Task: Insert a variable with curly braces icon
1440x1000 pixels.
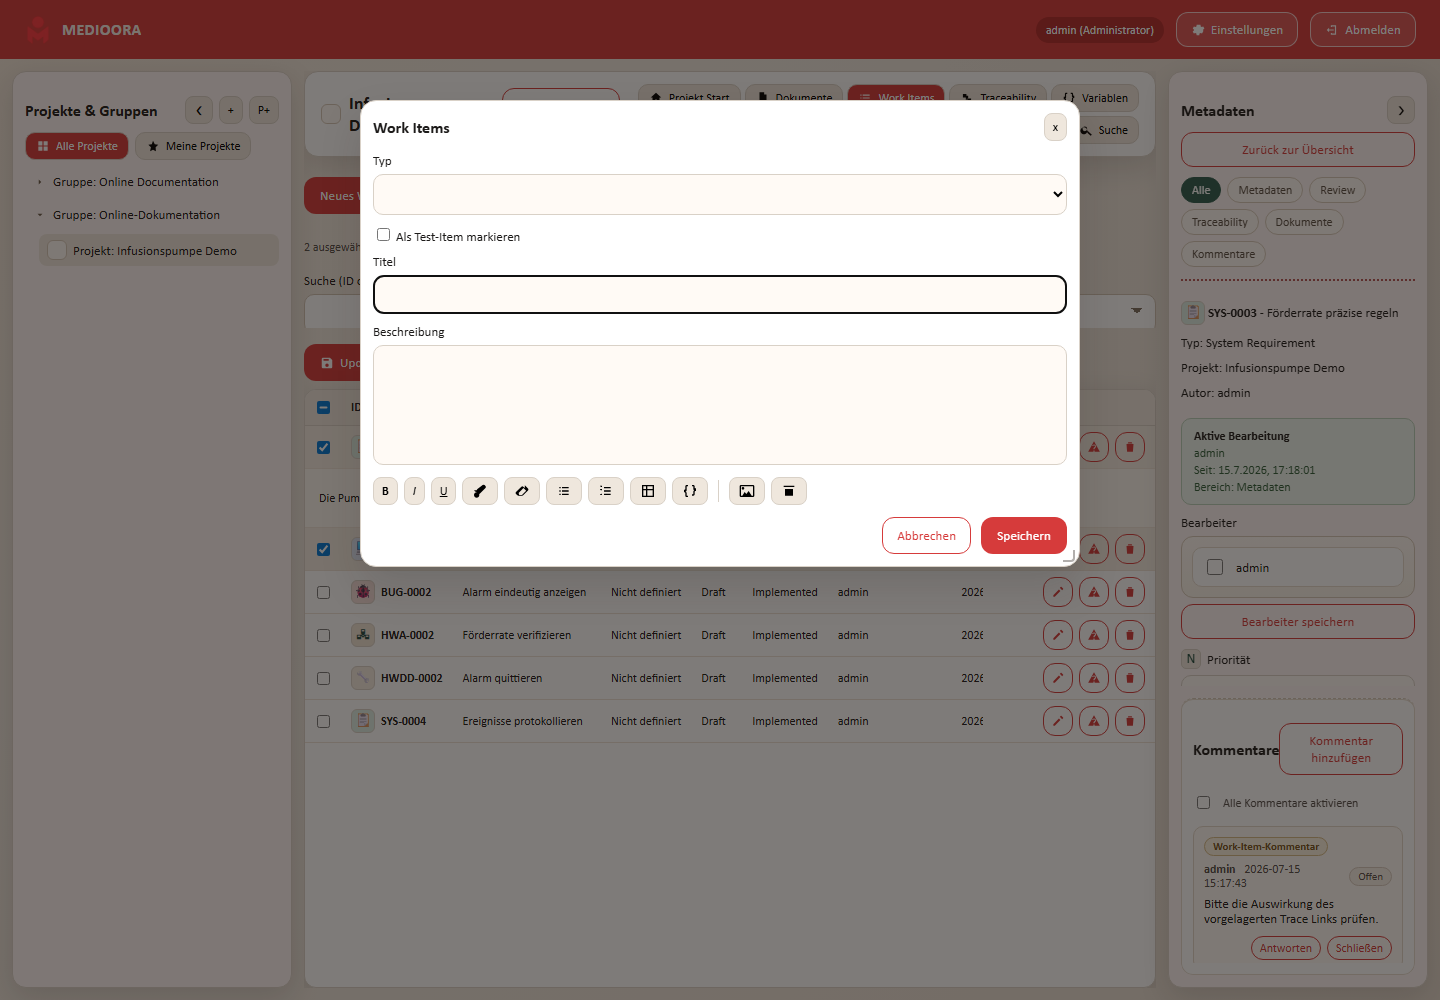Action: (690, 491)
